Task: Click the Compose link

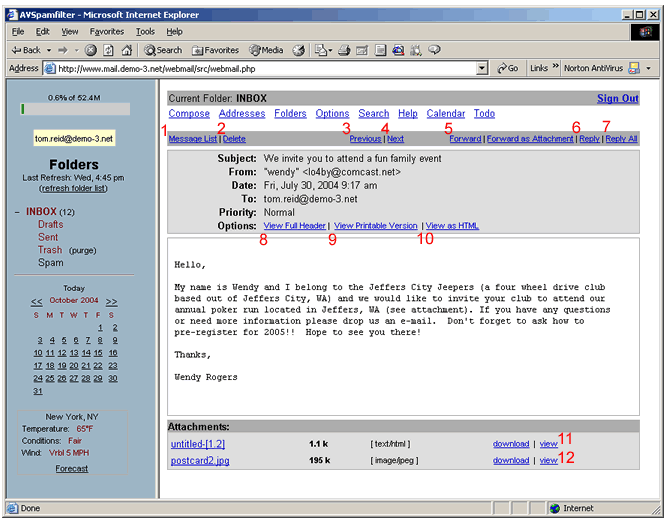Action: (x=189, y=114)
